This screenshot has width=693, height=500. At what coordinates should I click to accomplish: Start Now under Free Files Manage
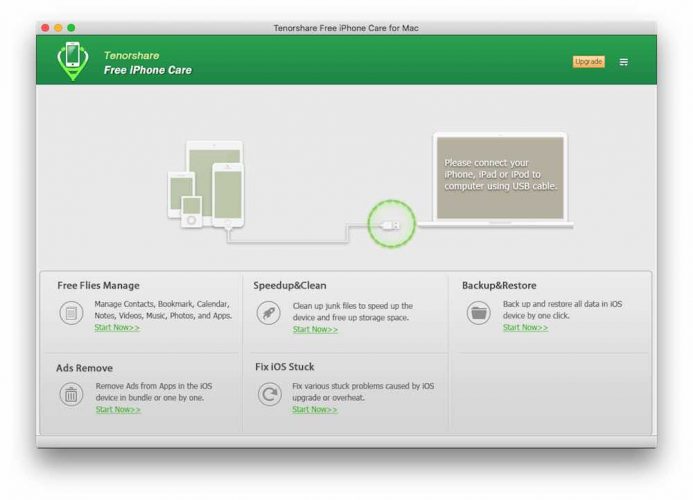point(117,328)
